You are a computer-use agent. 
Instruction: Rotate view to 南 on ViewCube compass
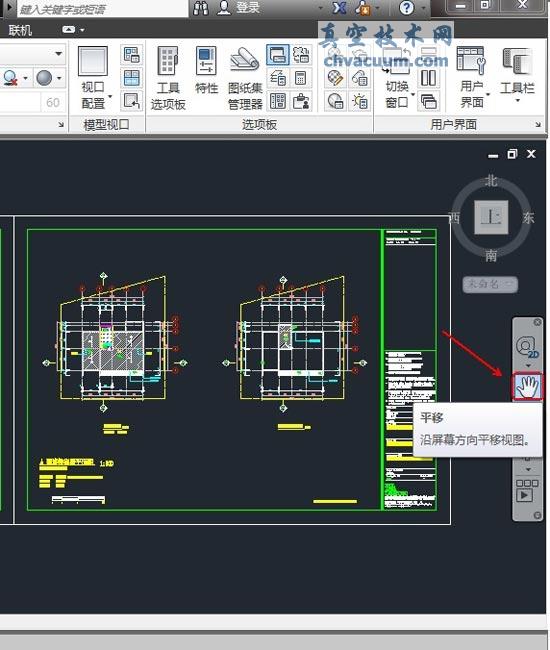[491, 255]
